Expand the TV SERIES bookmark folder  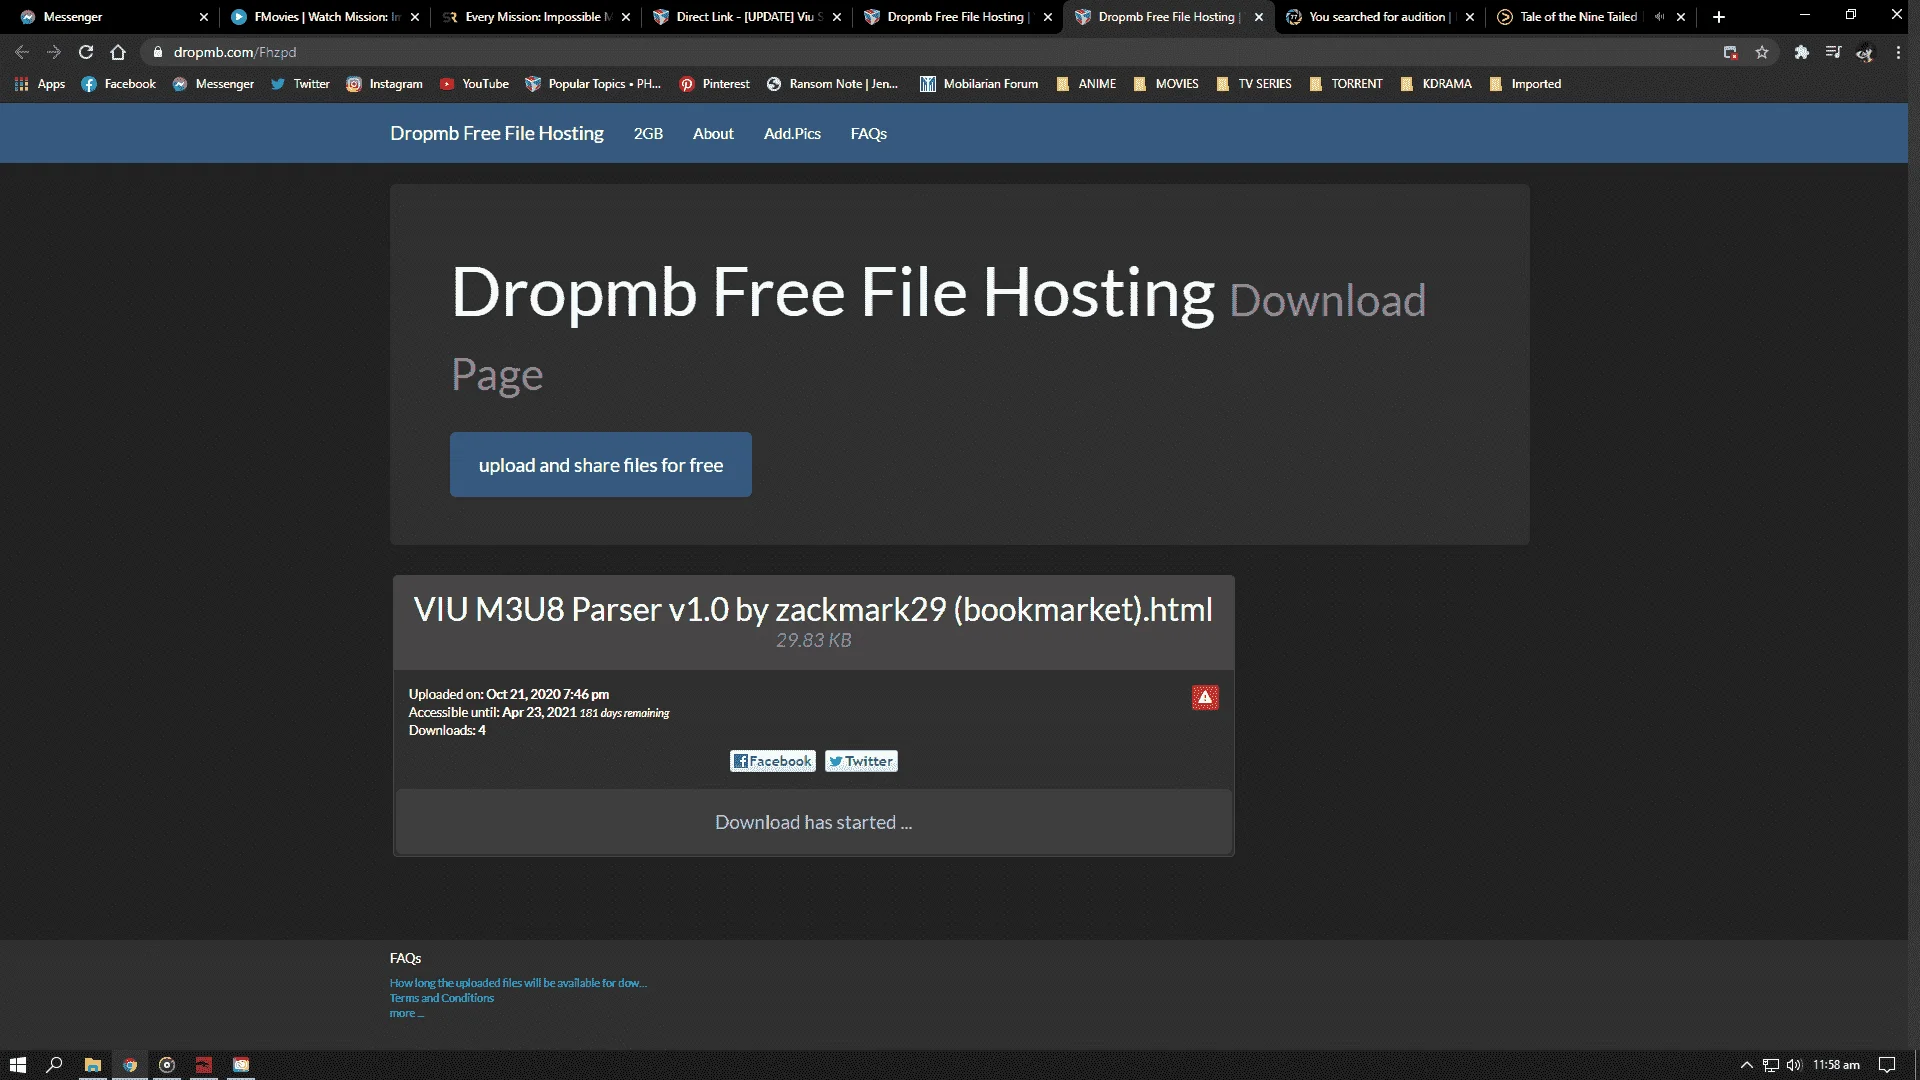[1254, 84]
